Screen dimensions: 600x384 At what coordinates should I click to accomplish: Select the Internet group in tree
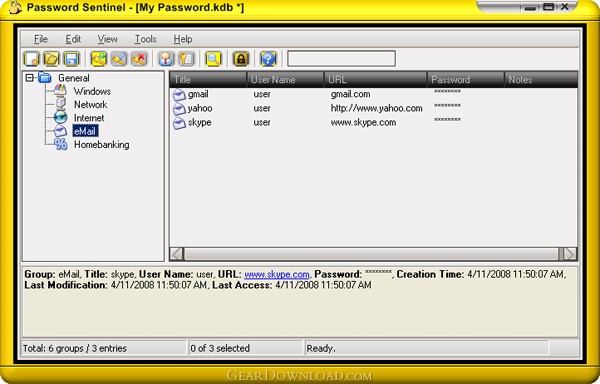[x=89, y=118]
